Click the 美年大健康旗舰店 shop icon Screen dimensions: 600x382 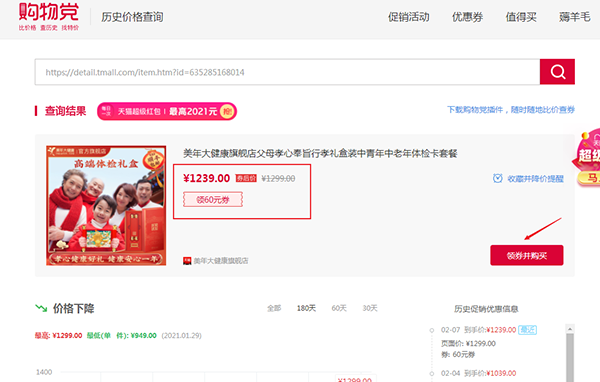click(x=187, y=261)
